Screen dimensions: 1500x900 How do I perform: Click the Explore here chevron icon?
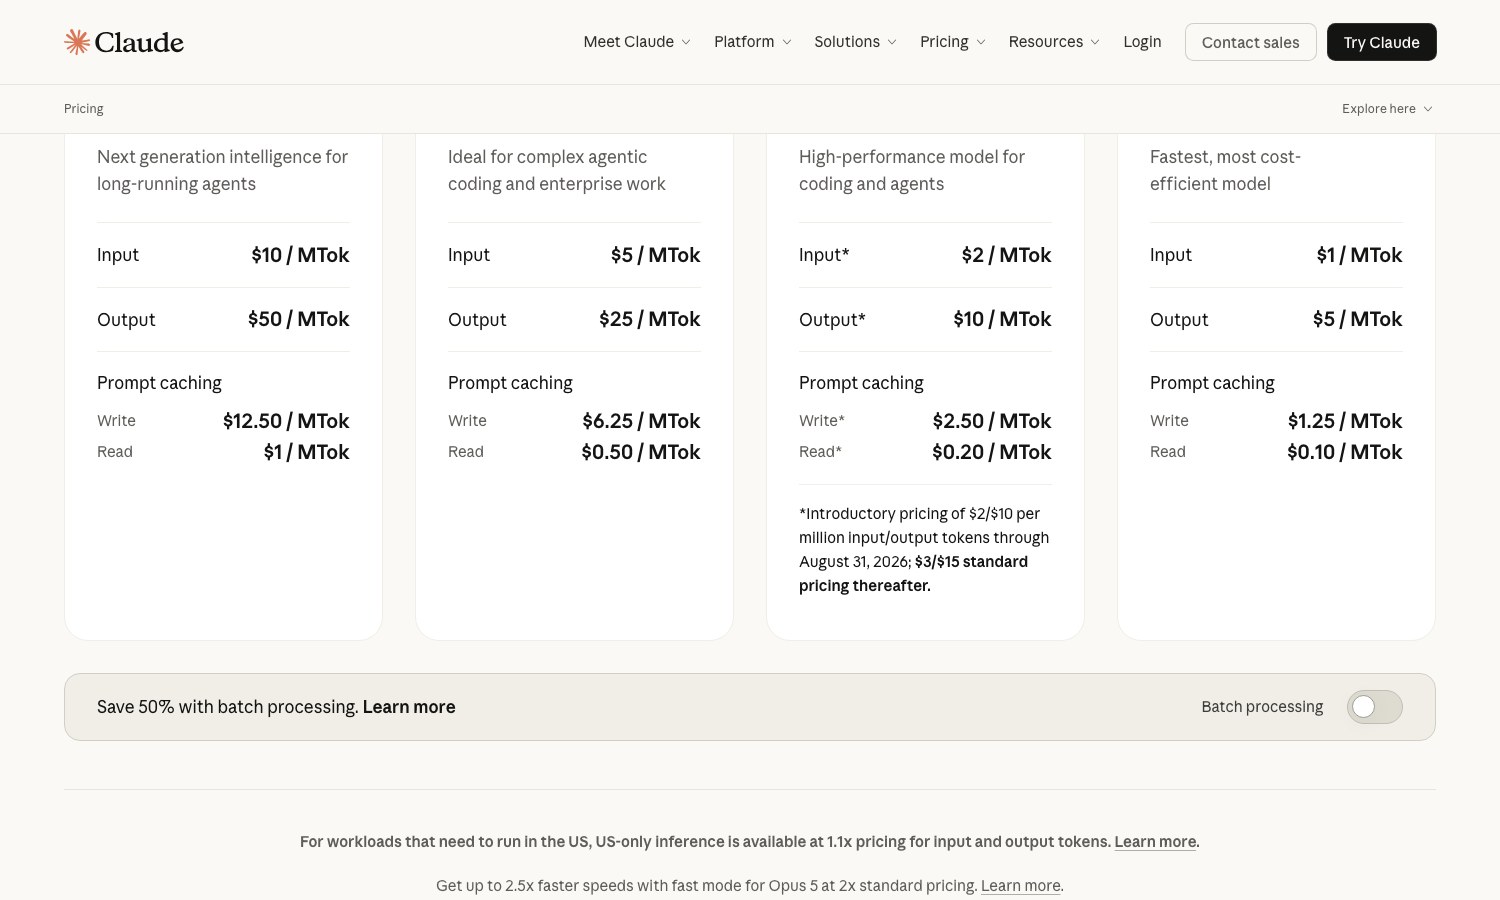click(1428, 109)
